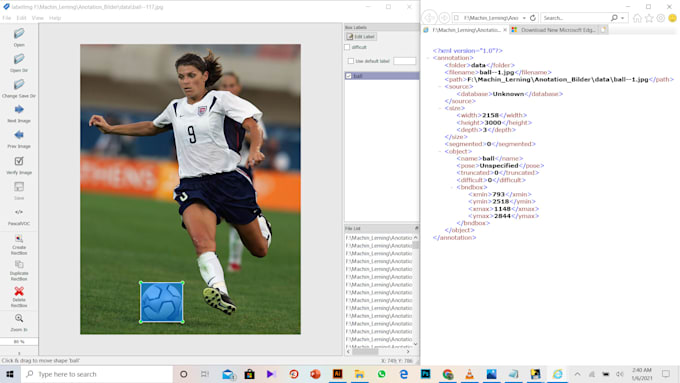680x383 pixels.
Task: Click the Delete RectBox red X
Action: pos(19,291)
